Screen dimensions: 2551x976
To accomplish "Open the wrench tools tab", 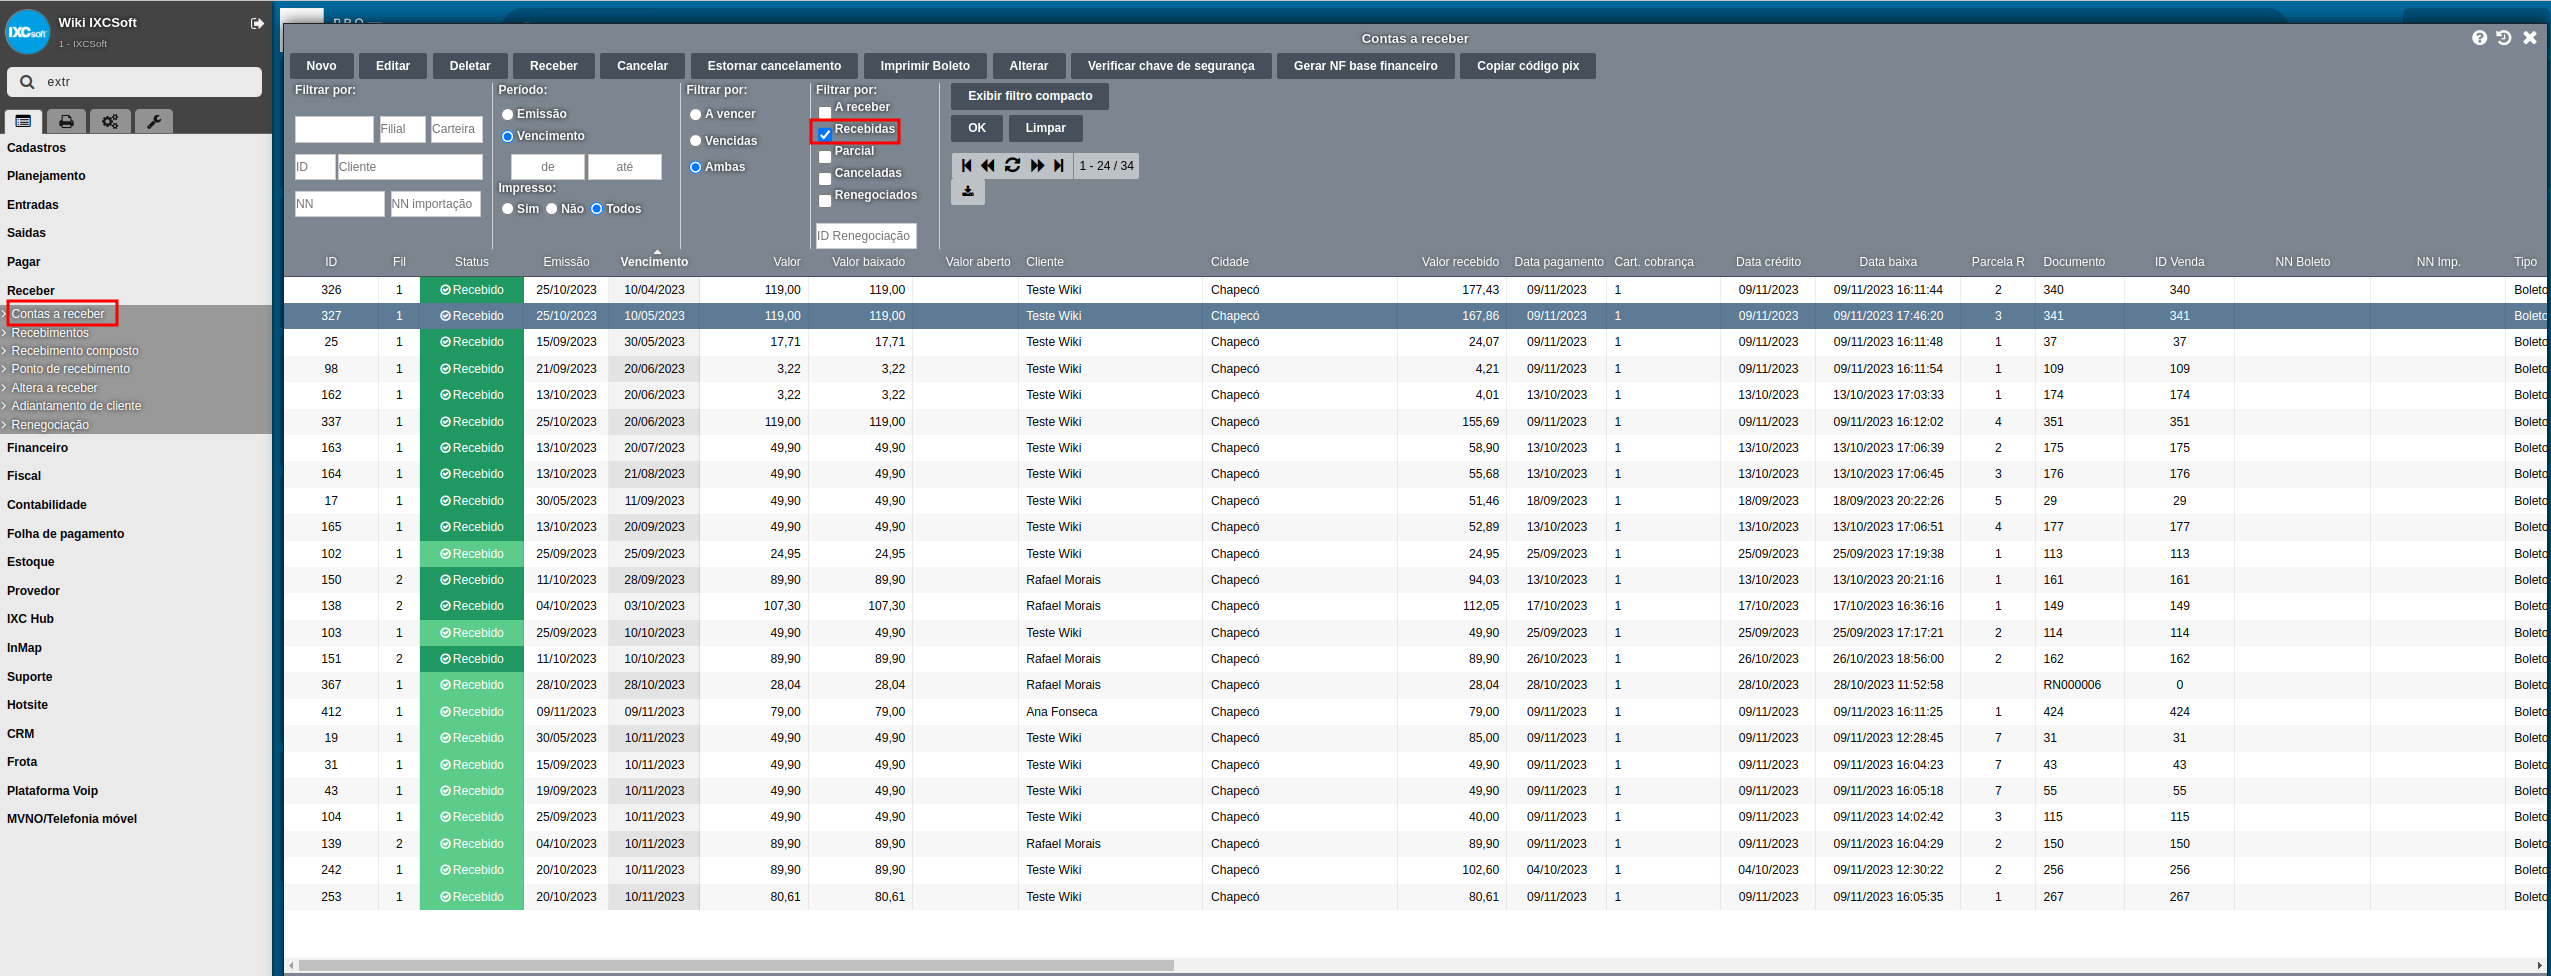I will click(x=154, y=121).
